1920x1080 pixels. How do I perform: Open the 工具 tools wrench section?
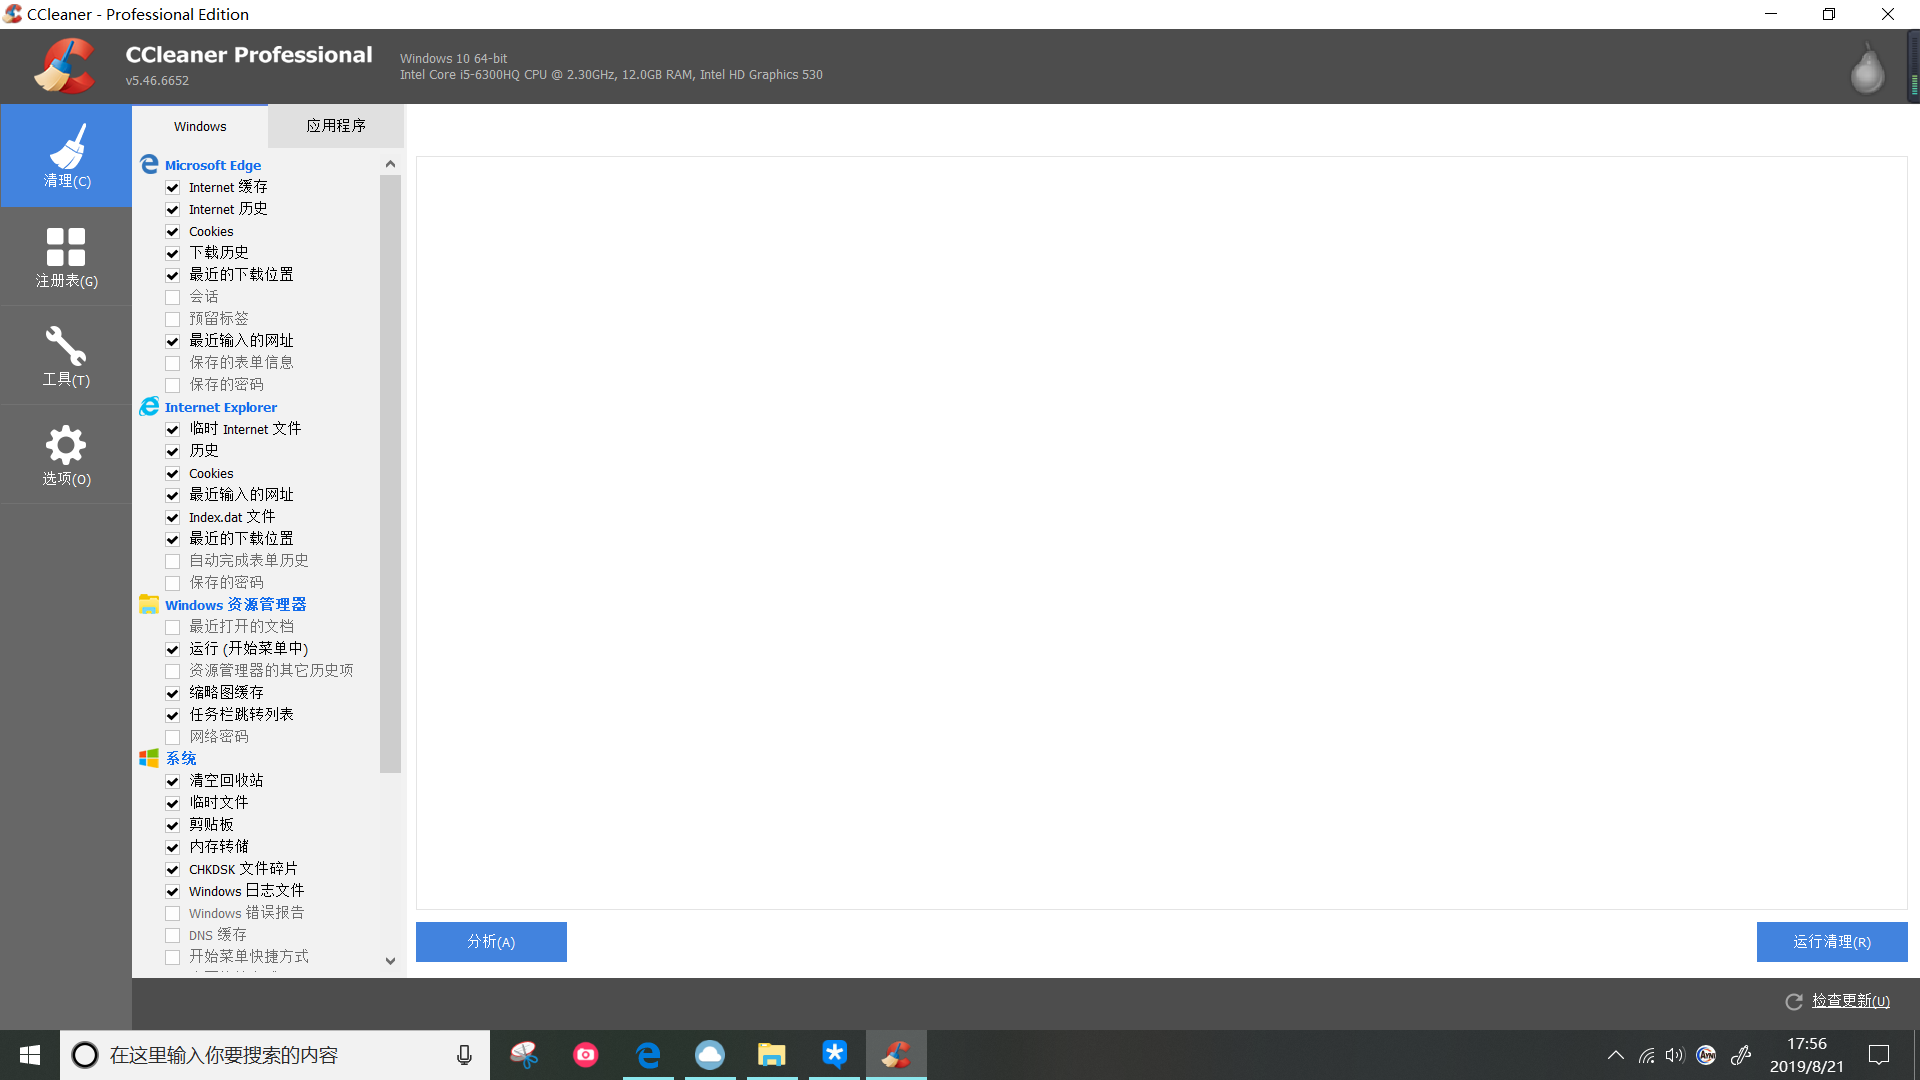[66, 355]
